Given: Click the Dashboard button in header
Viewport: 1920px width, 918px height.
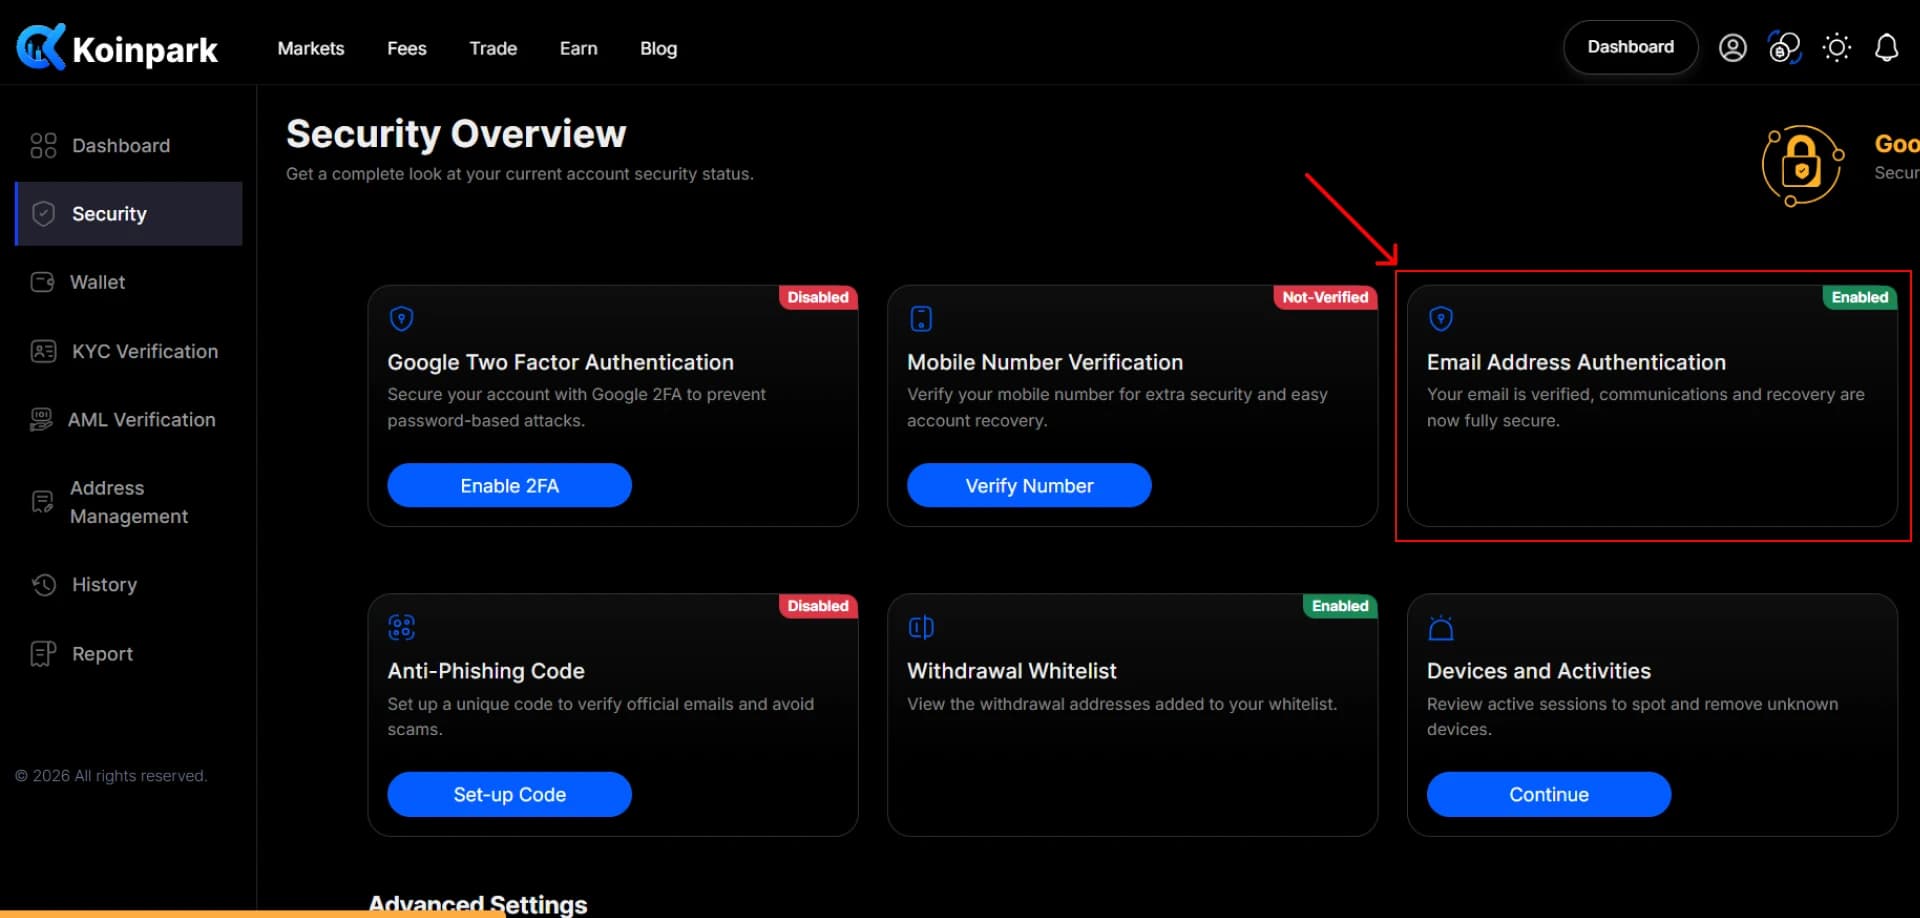Looking at the screenshot, I should click(x=1630, y=47).
